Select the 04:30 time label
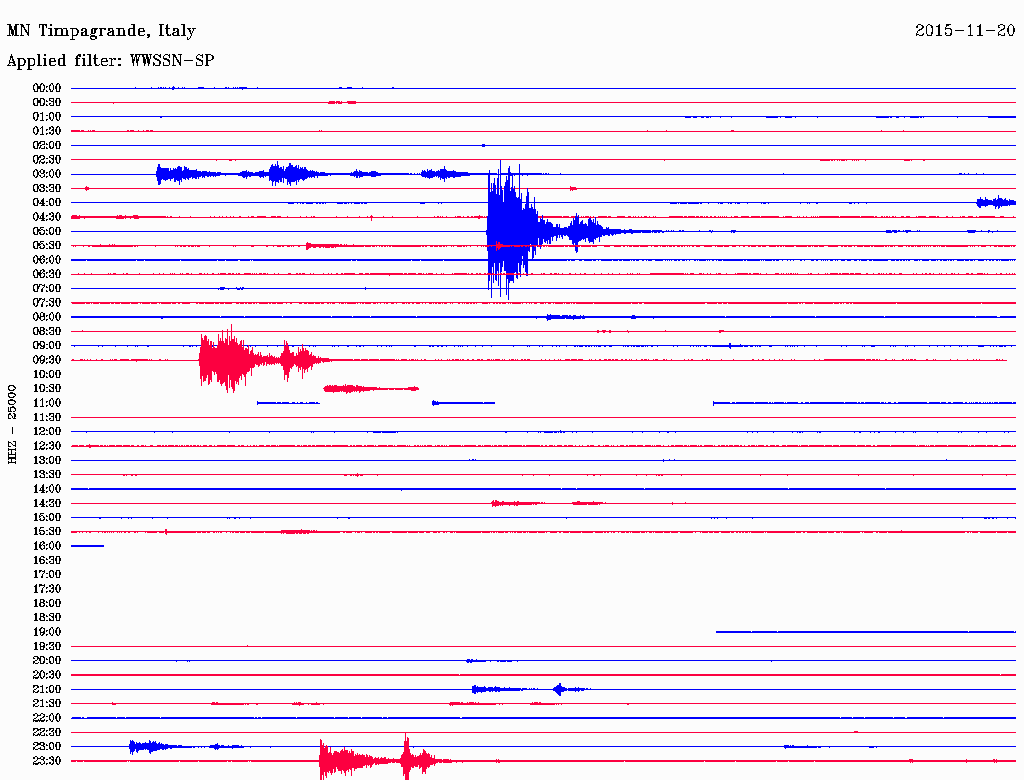 (x=47, y=217)
